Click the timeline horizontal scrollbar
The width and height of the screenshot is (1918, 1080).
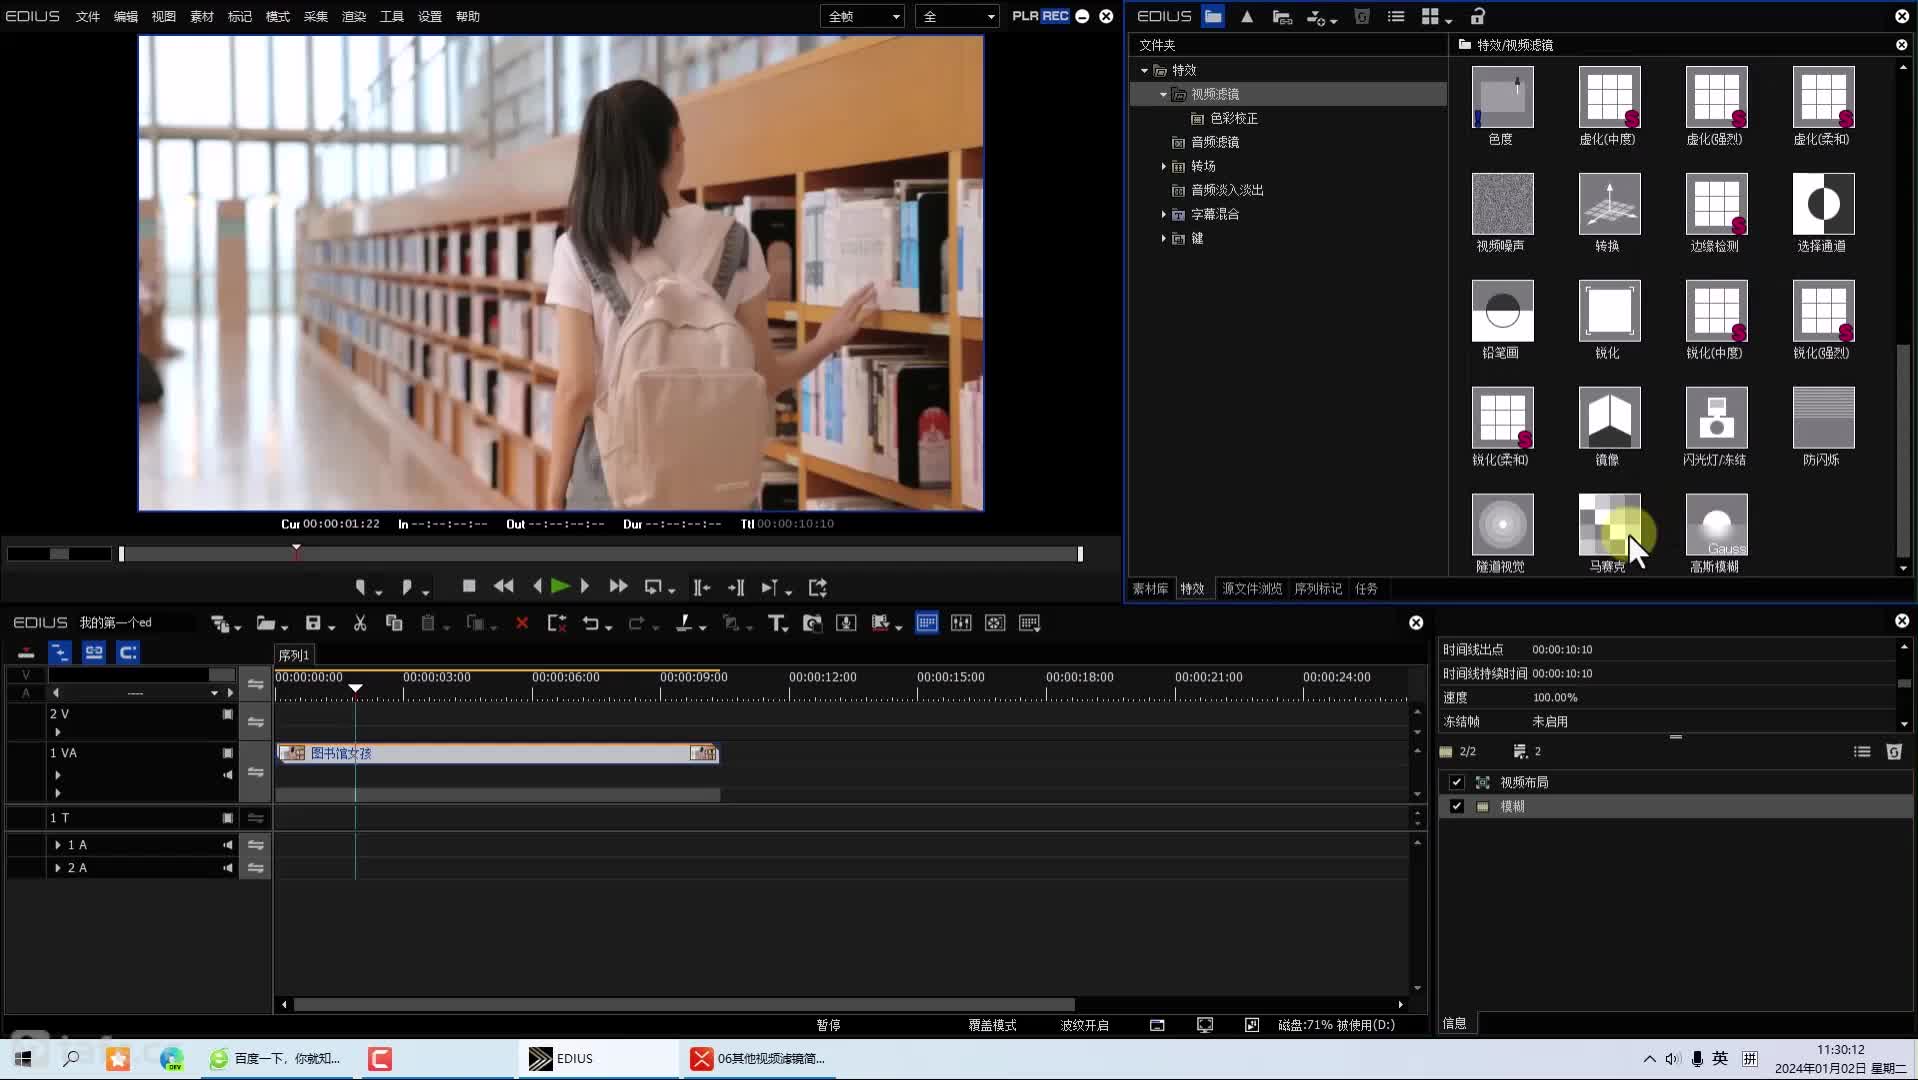(684, 1004)
